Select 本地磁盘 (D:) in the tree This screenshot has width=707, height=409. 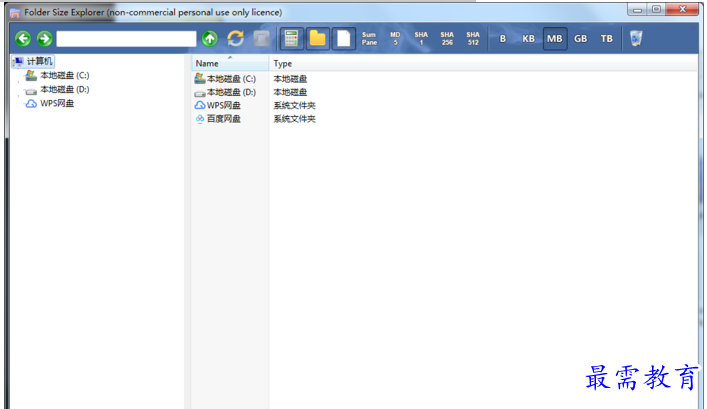(x=64, y=89)
